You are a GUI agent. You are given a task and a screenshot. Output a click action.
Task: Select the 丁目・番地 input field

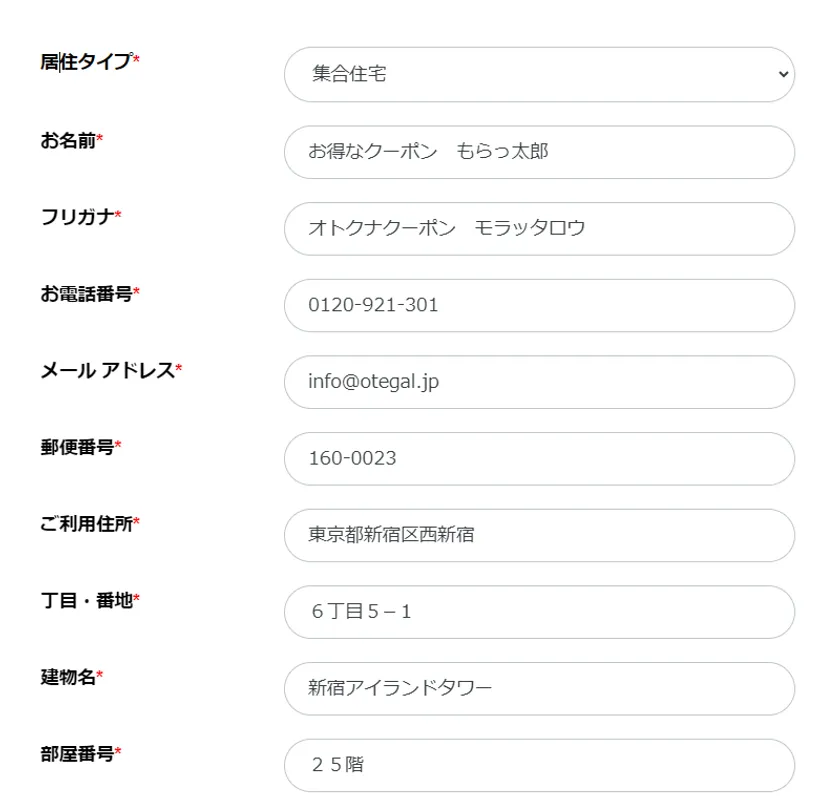pyautogui.click(x=539, y=612)
